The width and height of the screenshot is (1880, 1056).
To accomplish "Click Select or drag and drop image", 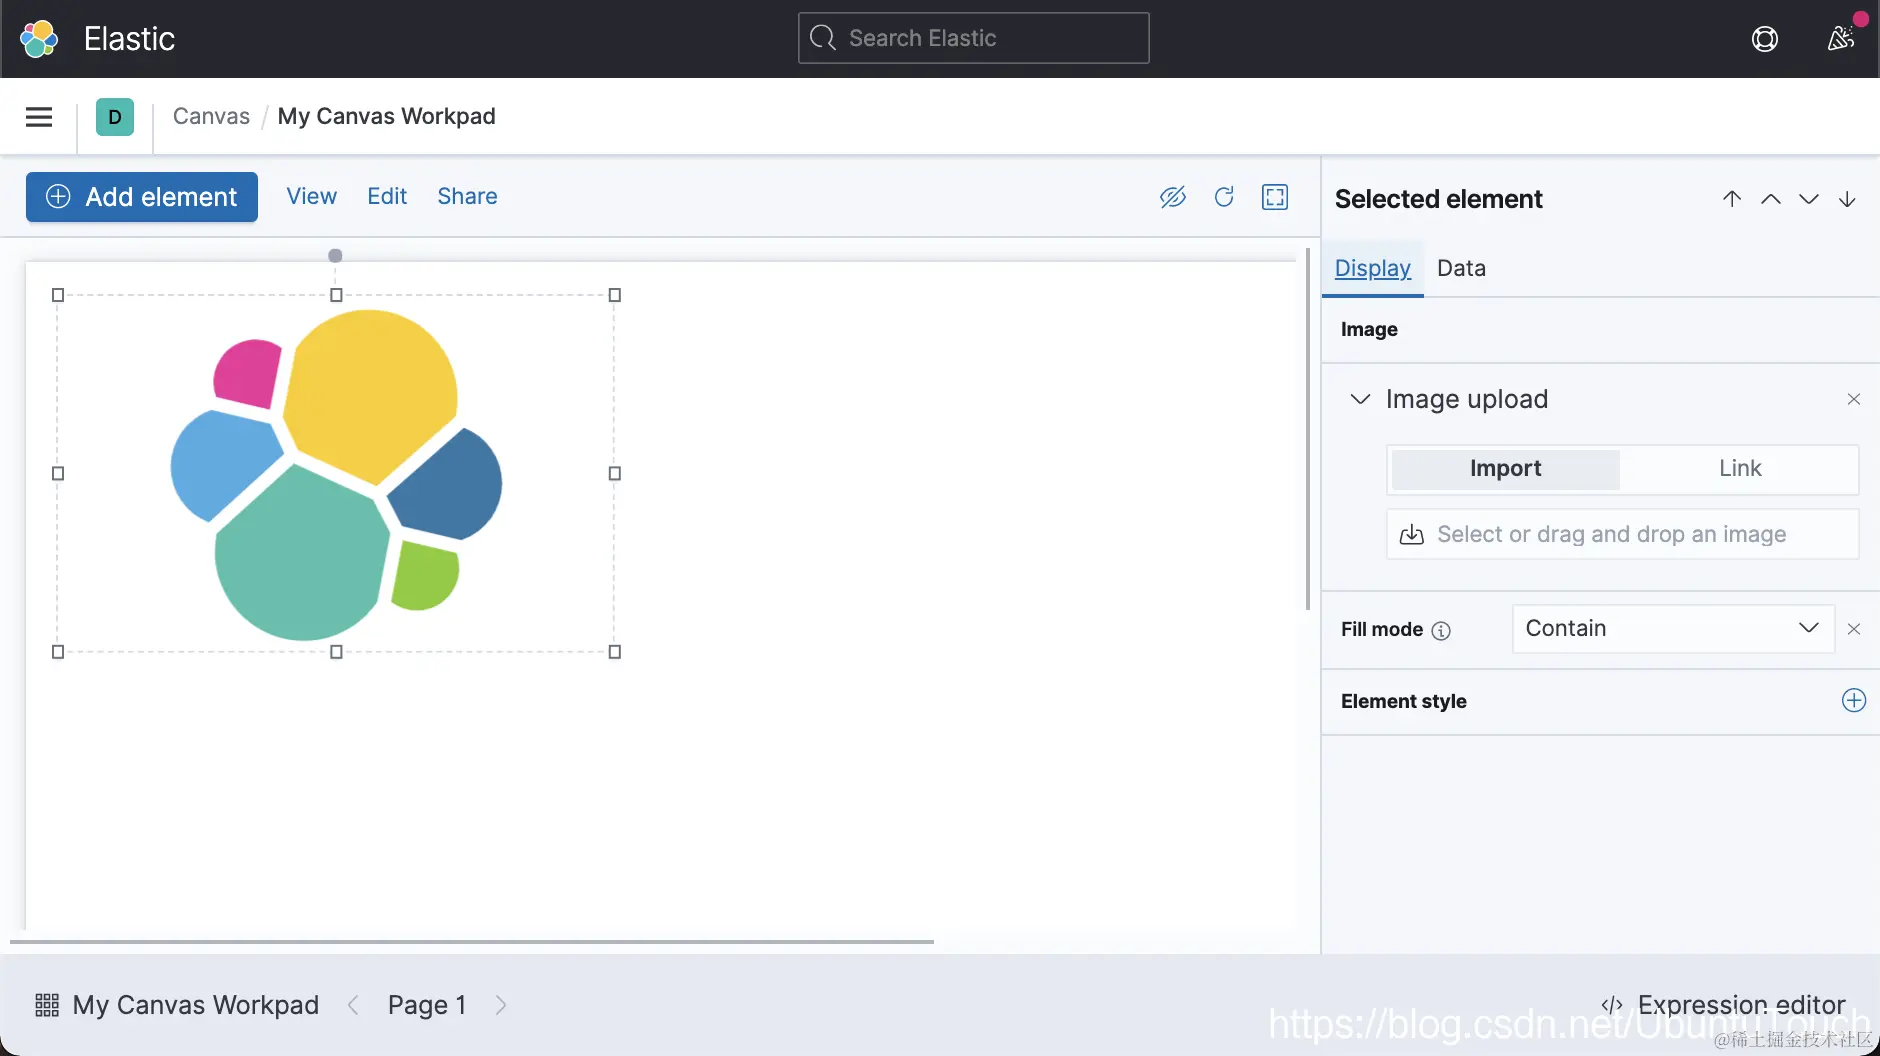I will pos(1622,535).
